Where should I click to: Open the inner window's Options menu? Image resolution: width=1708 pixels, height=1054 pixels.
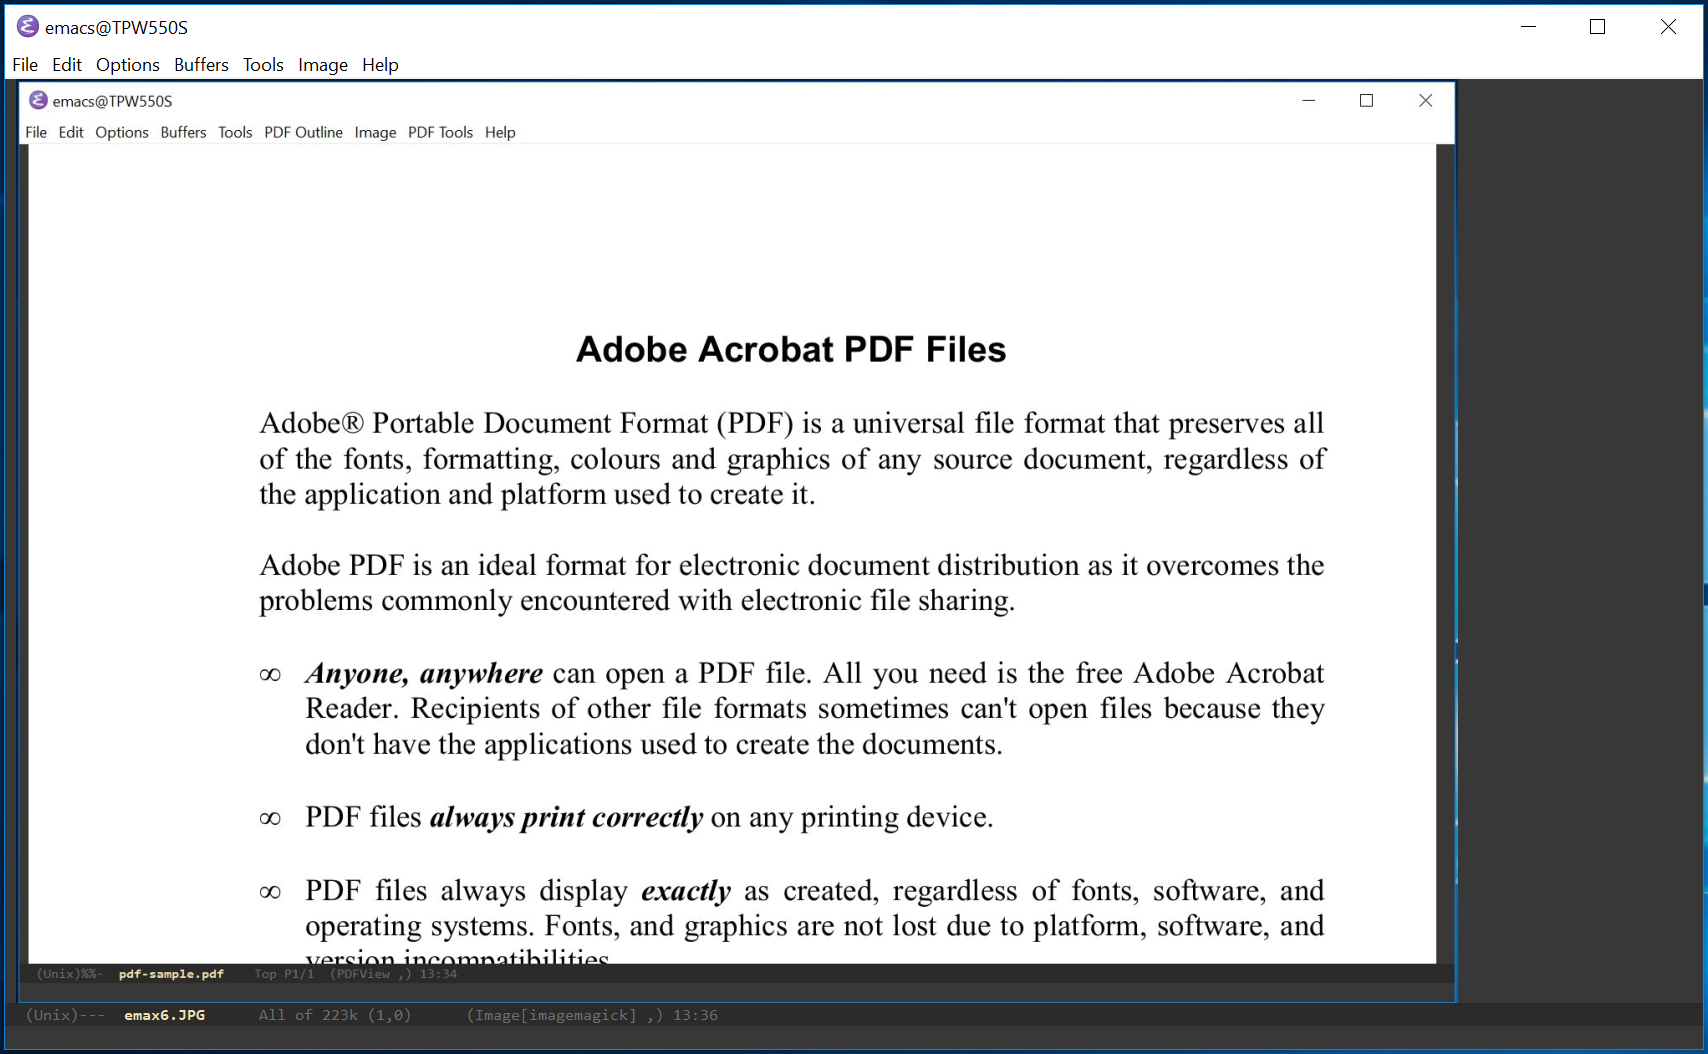coord(122,132)
